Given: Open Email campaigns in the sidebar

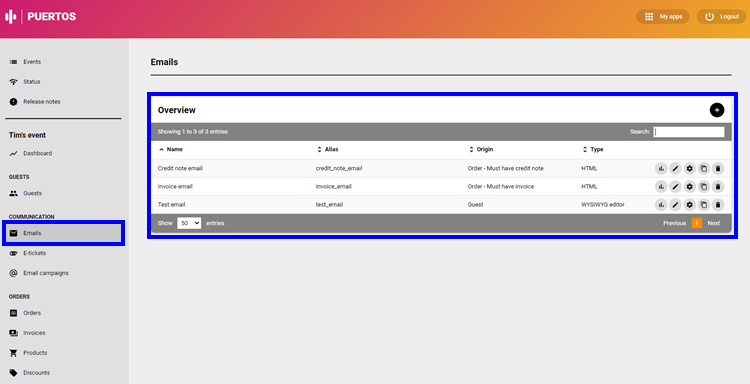Looking at the screenshot, I should click(x=46, y=273).
